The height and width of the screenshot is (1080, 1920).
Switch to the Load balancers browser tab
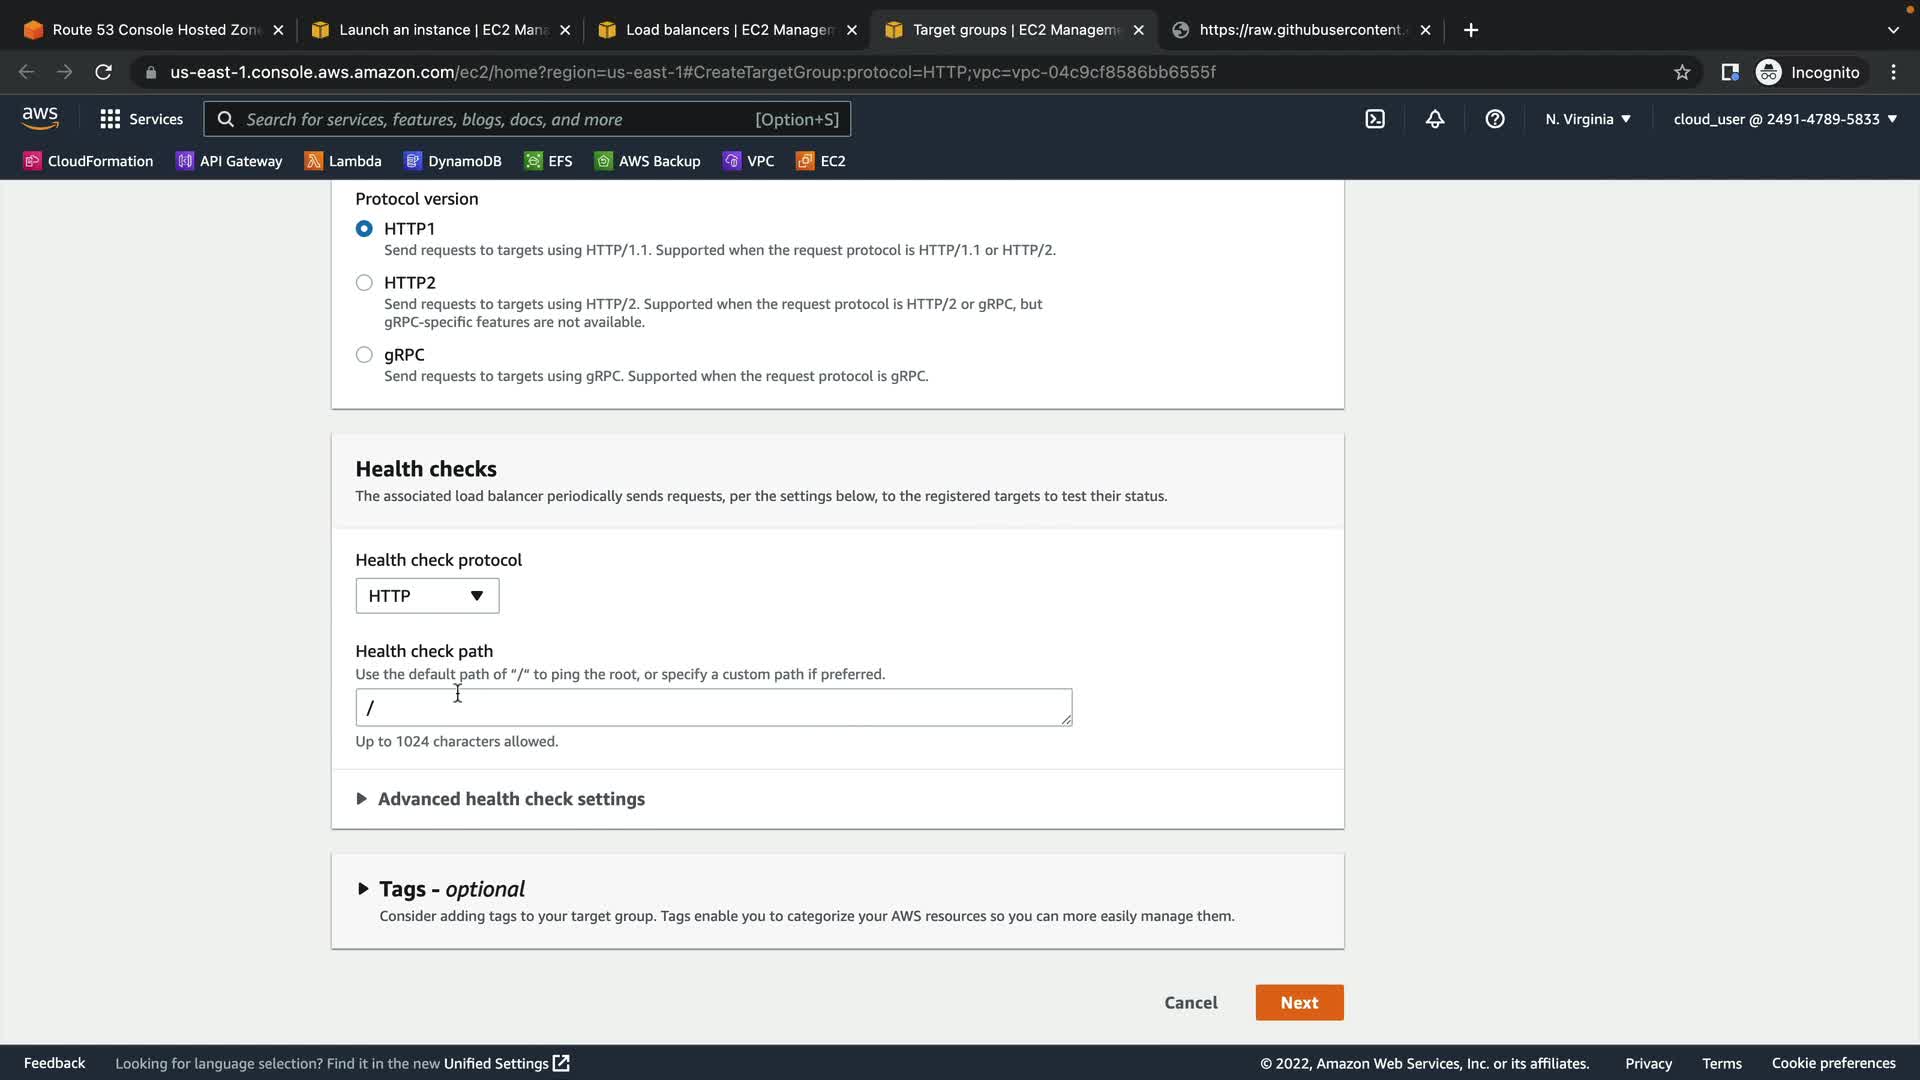(727, 30)
